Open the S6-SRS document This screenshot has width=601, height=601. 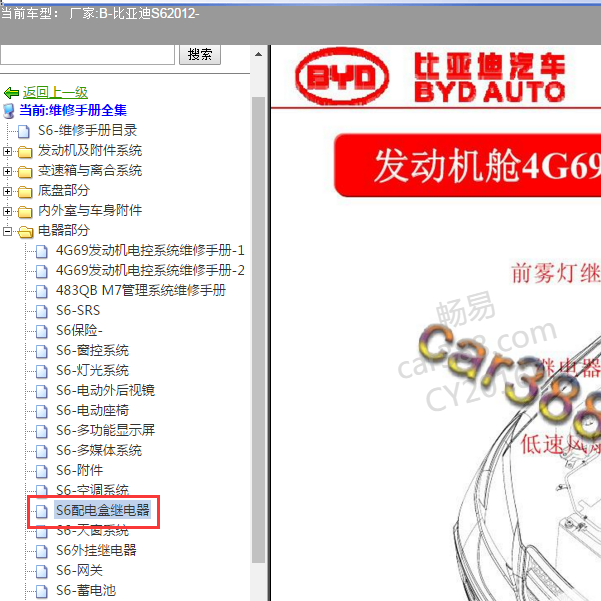click(x=78, y=310)
